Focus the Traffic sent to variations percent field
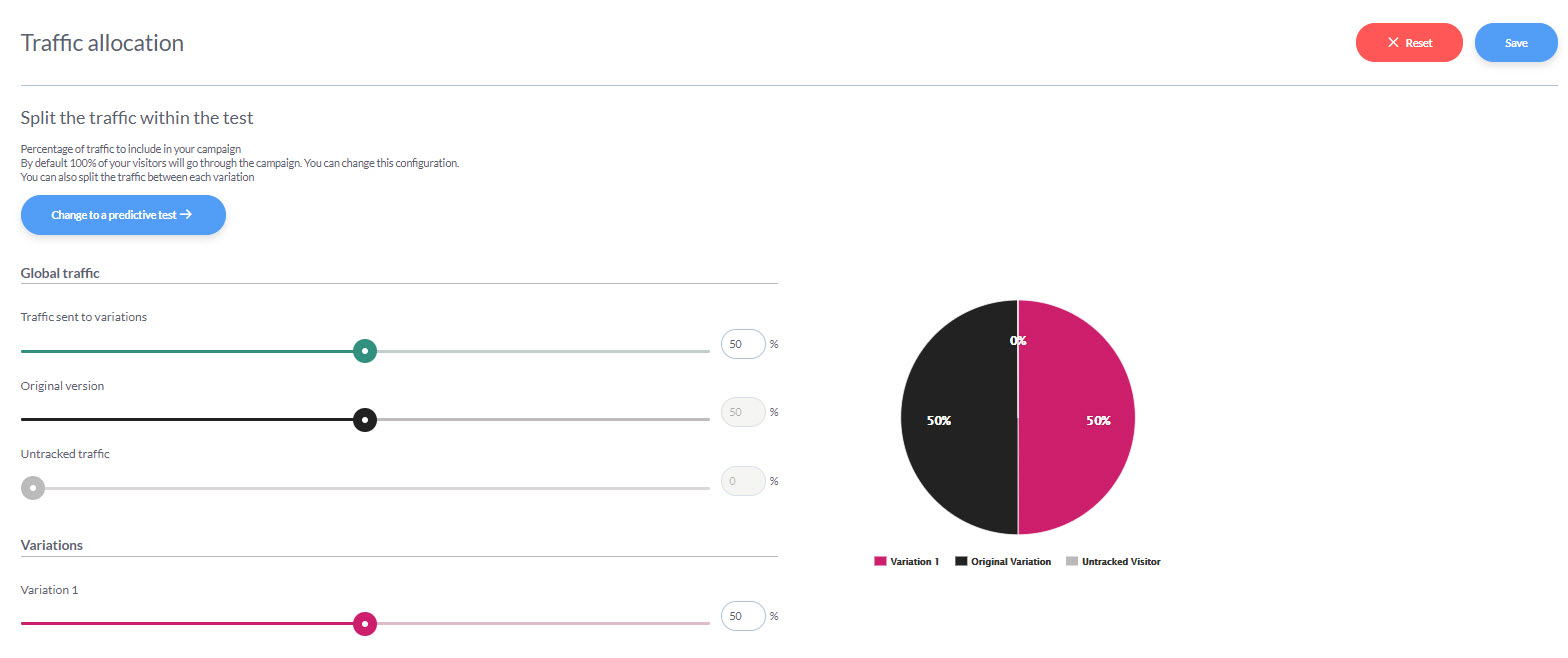The width and height of the screenshot is (1568, 658). 742,344
